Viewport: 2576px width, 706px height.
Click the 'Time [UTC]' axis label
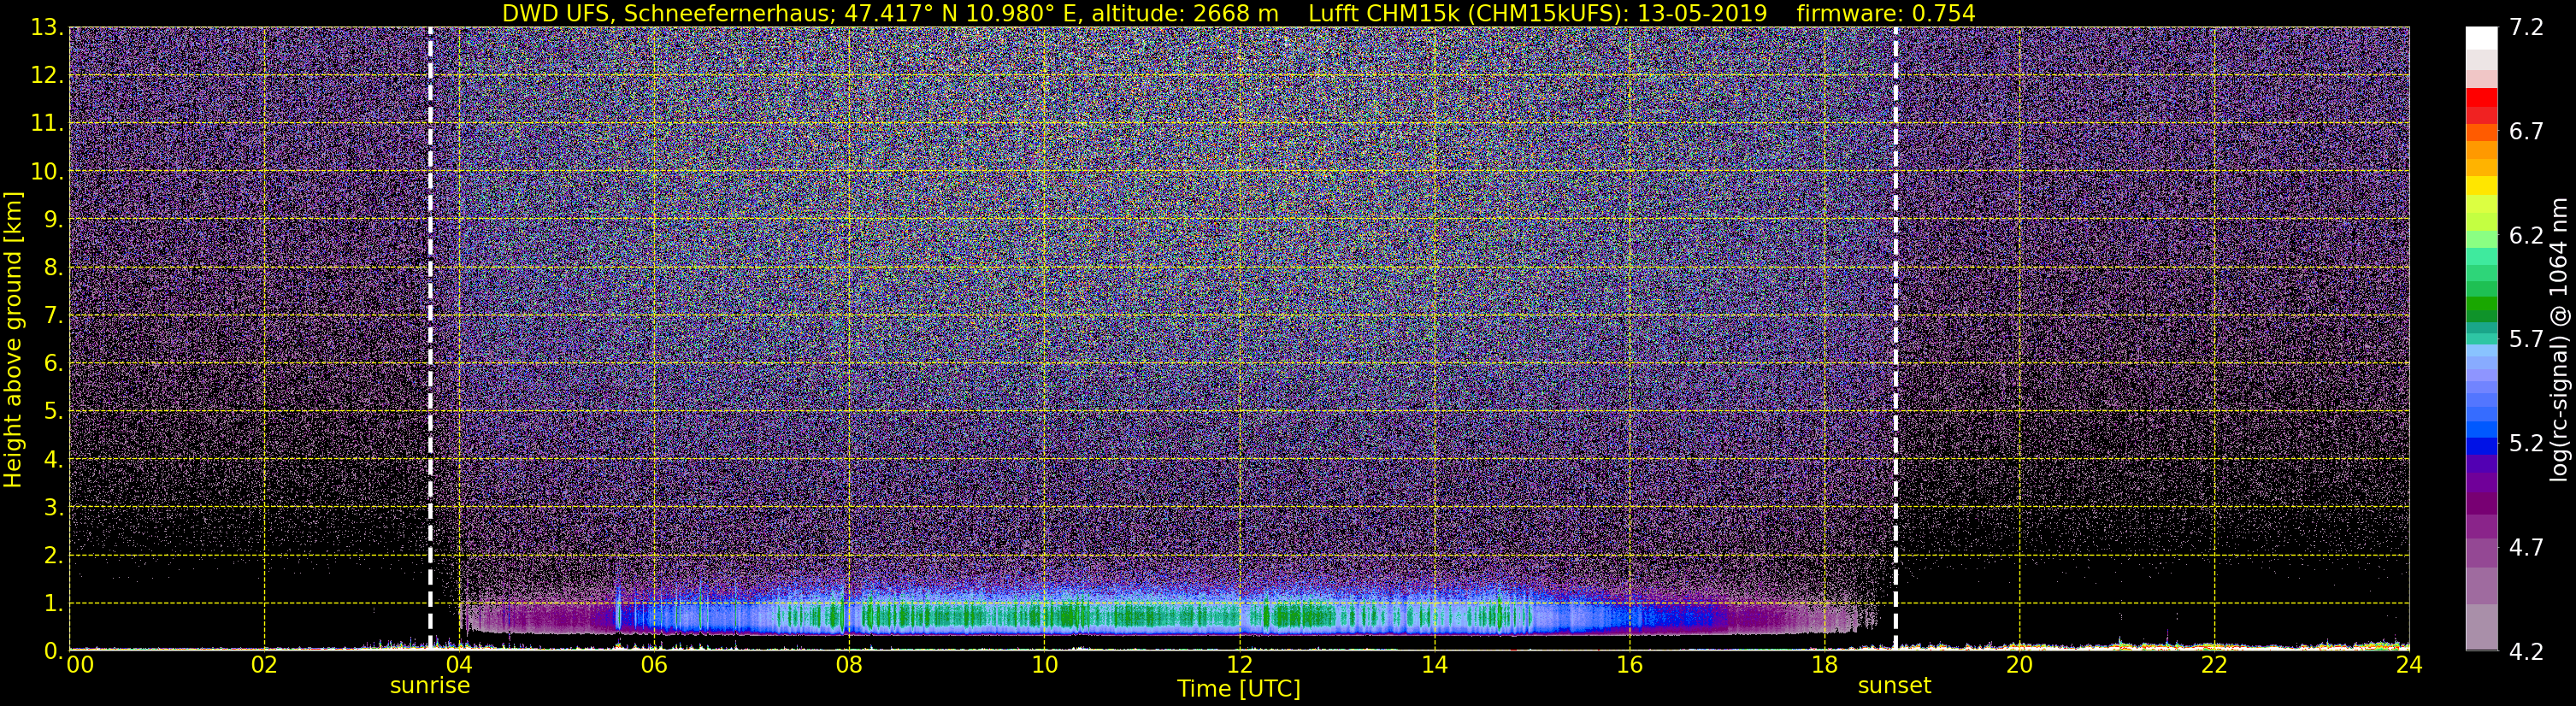(x=1239, y=688)
